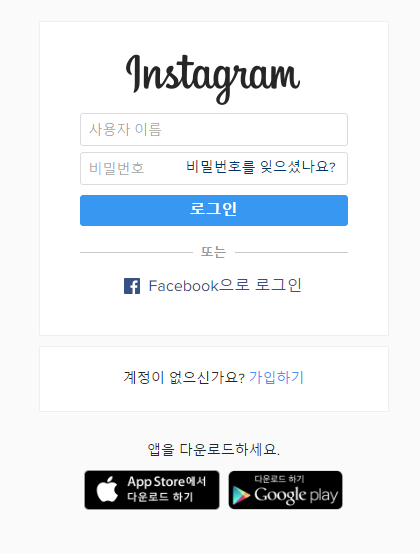Click the 계정이 없으신가요? text
The height and width of the screenshot is (554, 420).
tap(184, 377)
